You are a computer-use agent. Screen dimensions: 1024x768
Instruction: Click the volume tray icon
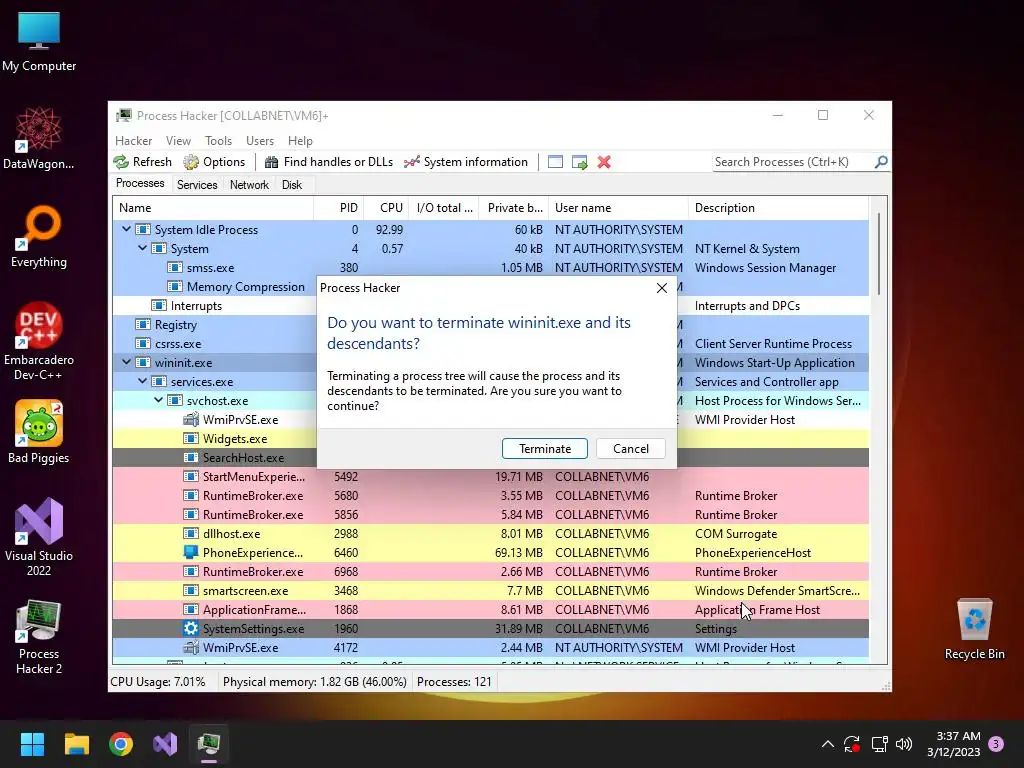click(x=904, y=744)
